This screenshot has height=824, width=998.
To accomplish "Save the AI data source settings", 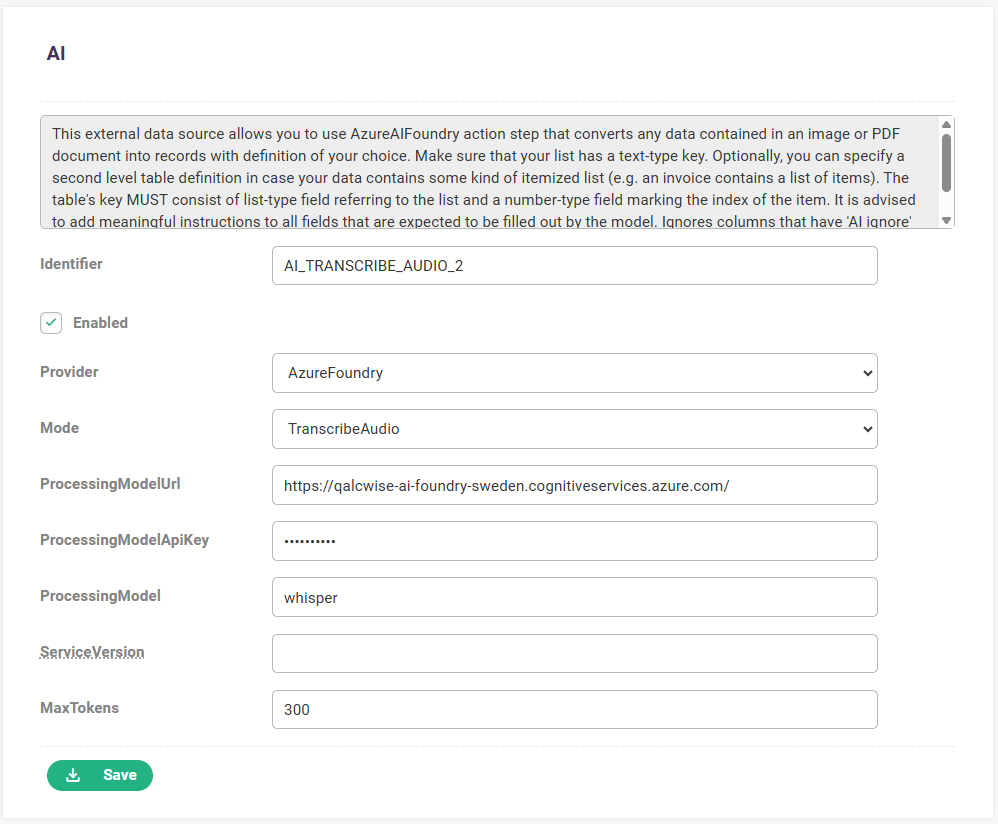I will tap(100, 775).
